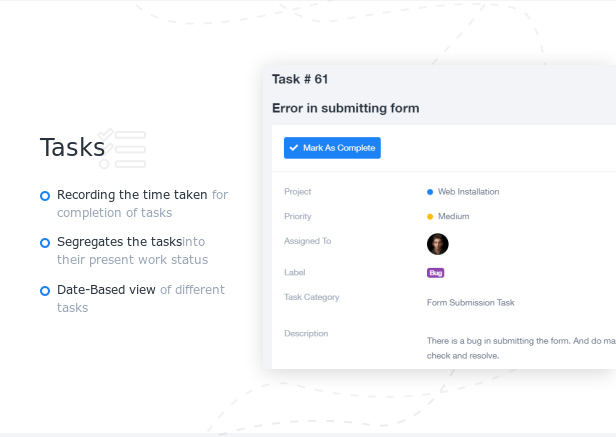Click the tasks checklist icon beside the Tasks heading
This screenshot has width=616, height=437.
[x=122, y=149]
